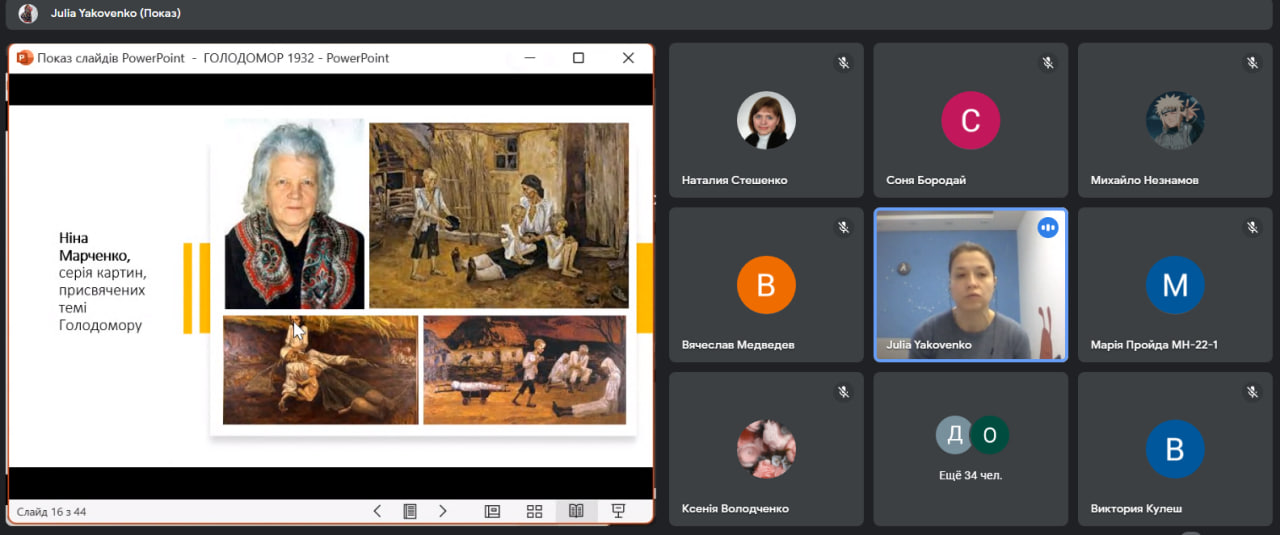
Task: Go to next slide arrow
Action: click(443, 511)
